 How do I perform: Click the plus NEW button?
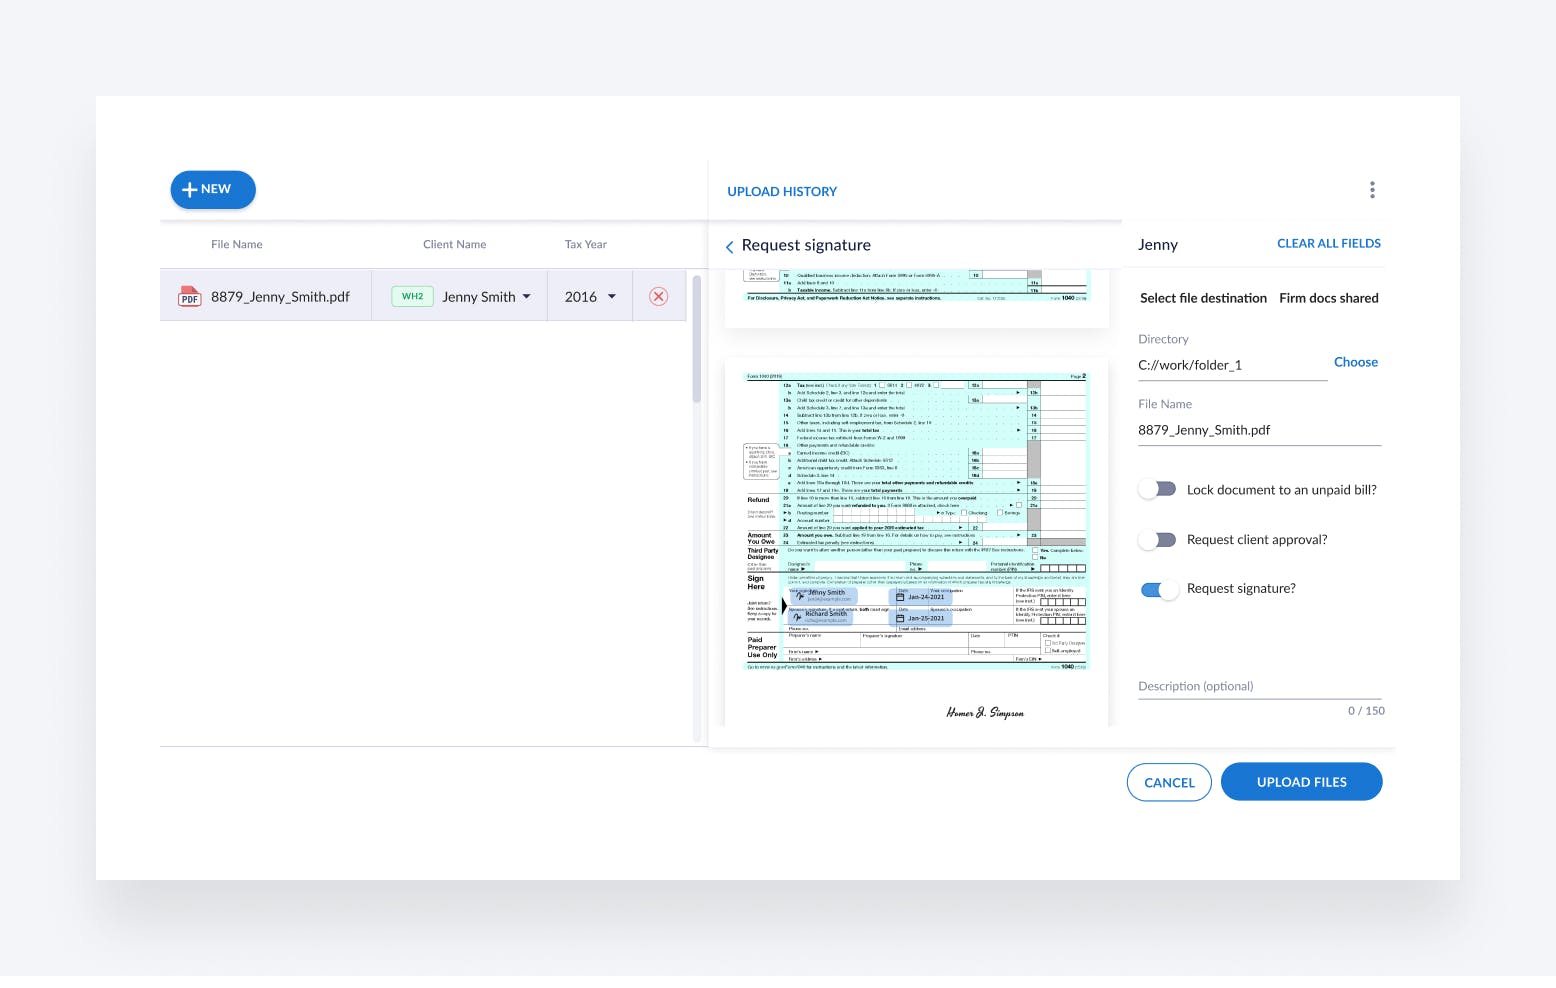tap(213, 190)
